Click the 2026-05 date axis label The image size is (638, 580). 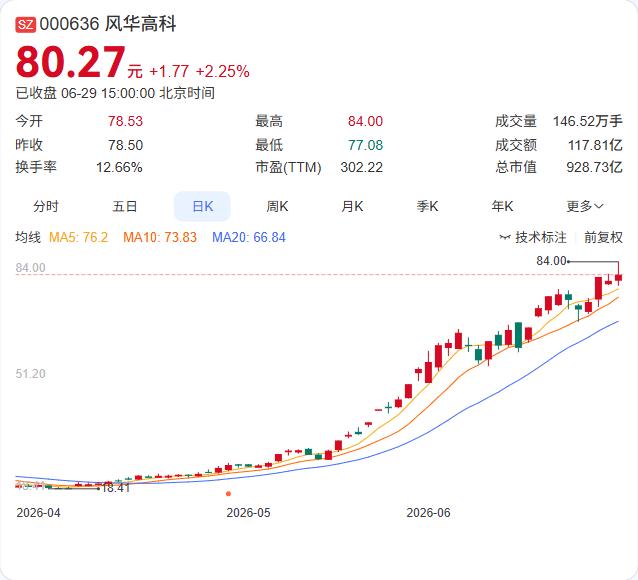pyautogui.click(x=248, y=513)
